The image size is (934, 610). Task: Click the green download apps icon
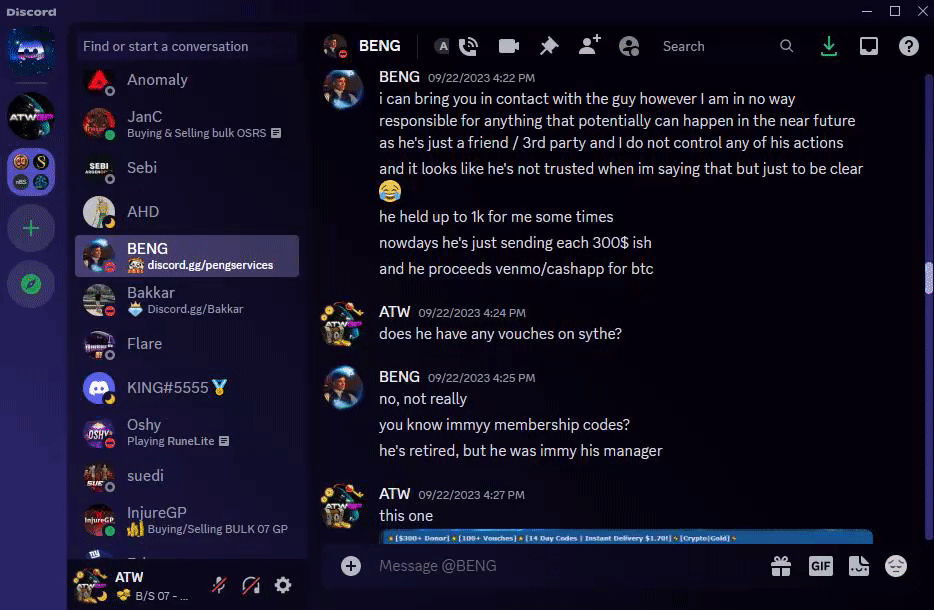click(x=829, y=46)
